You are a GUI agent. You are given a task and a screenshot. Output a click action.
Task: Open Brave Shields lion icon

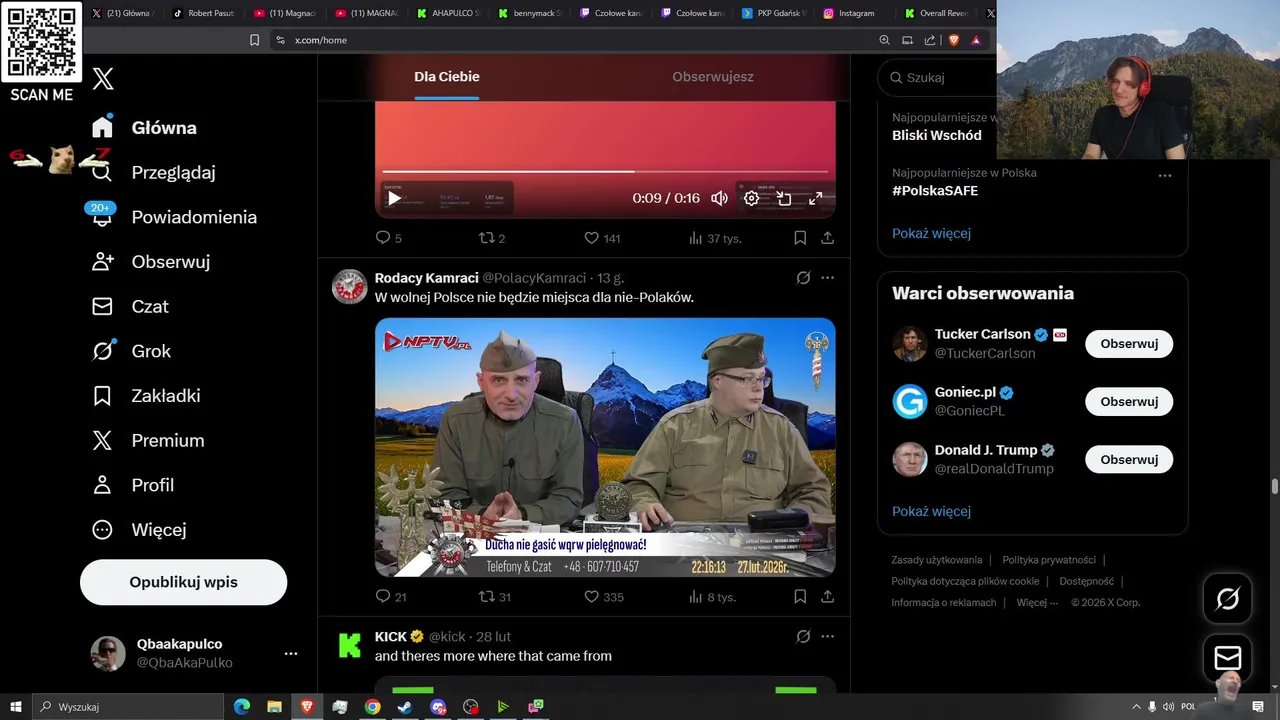[952, 40]
